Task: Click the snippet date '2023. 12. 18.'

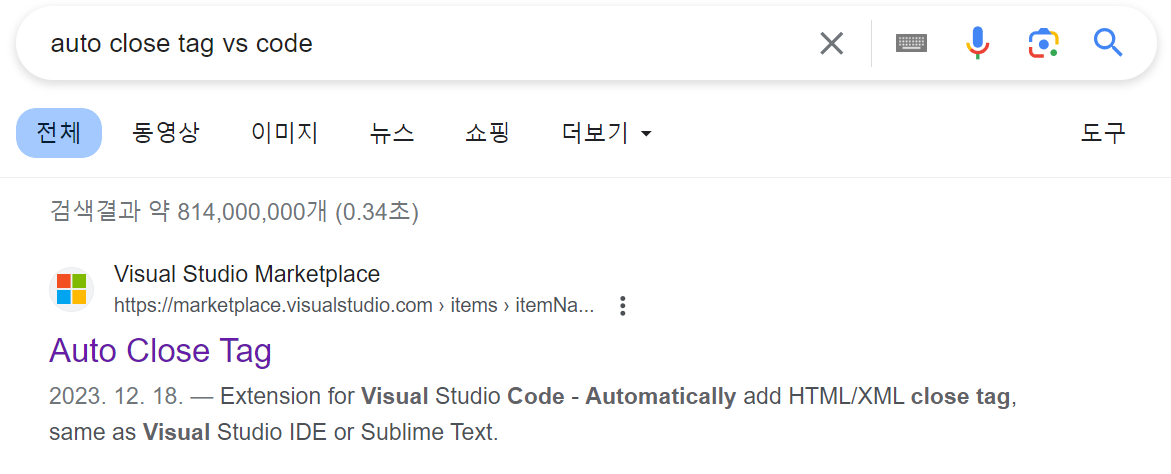Action: [x=117, y=396]
